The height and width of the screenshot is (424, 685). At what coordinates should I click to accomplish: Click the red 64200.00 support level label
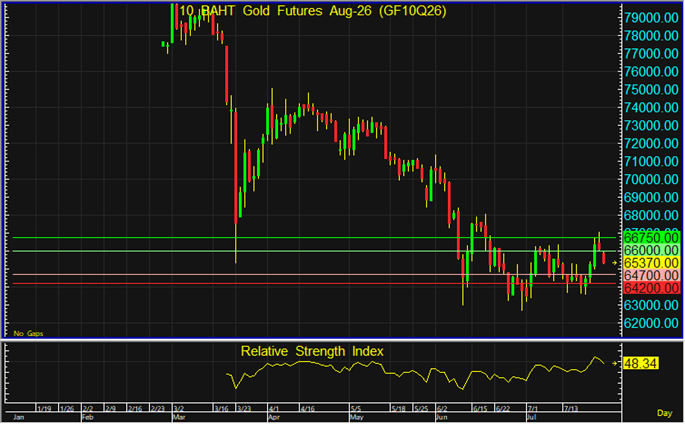(x=651, y=288)
